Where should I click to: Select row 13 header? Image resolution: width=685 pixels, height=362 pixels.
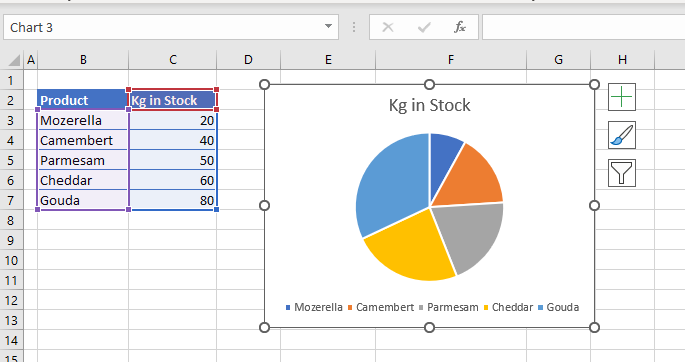(x=10, y=321)
